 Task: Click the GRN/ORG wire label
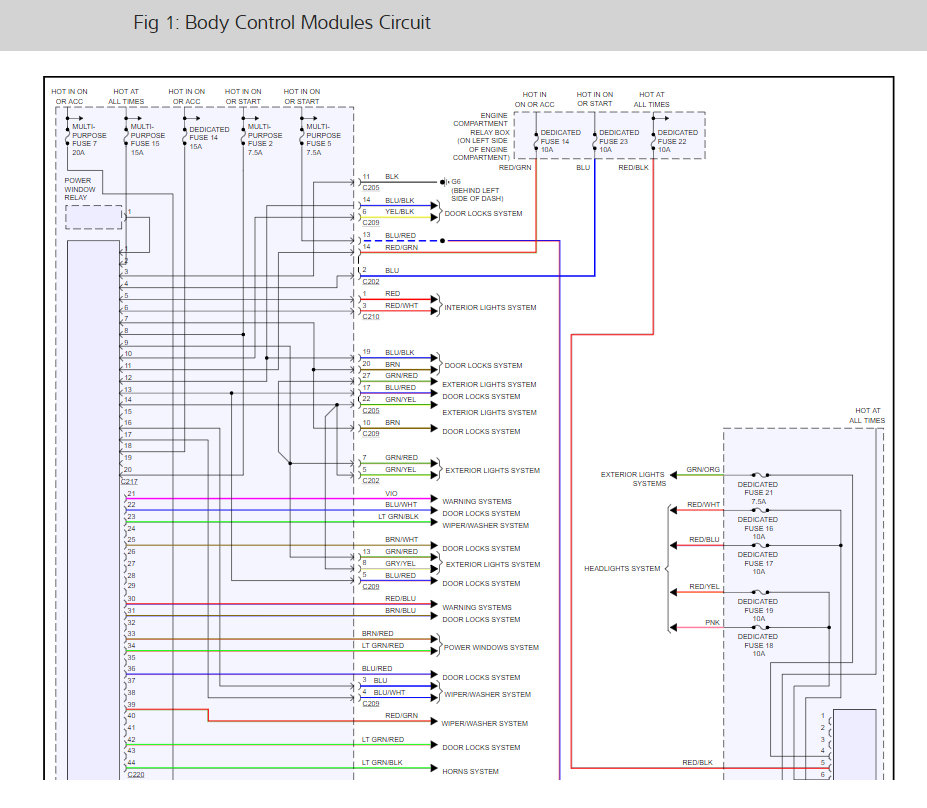[x=703, y=470]
